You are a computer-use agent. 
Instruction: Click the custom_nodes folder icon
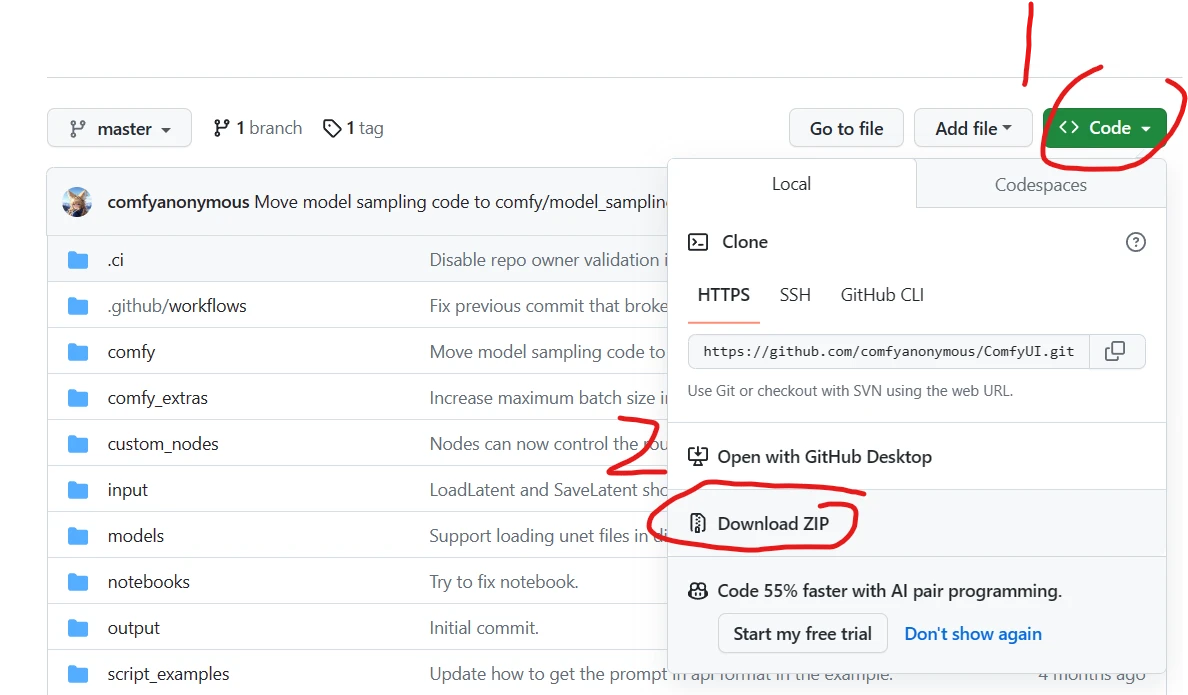click(x=78, y=444)
